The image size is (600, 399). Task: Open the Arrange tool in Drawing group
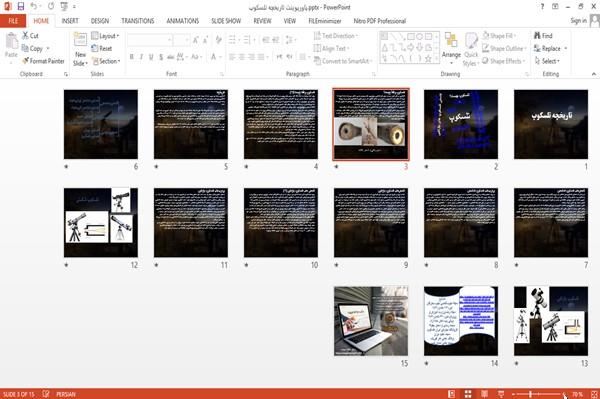pos(451,49)
